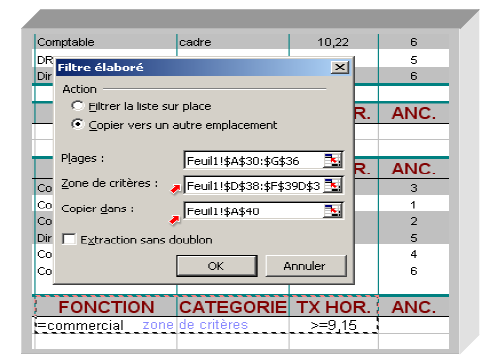The width and height of the screenshot is (483, 363).
Task: Confirm the filter with OK button
Action: point(217,266)
